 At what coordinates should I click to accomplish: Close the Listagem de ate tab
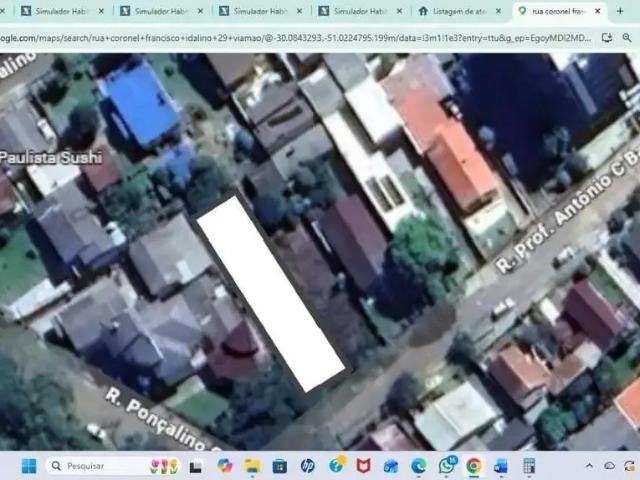point(498,11)
